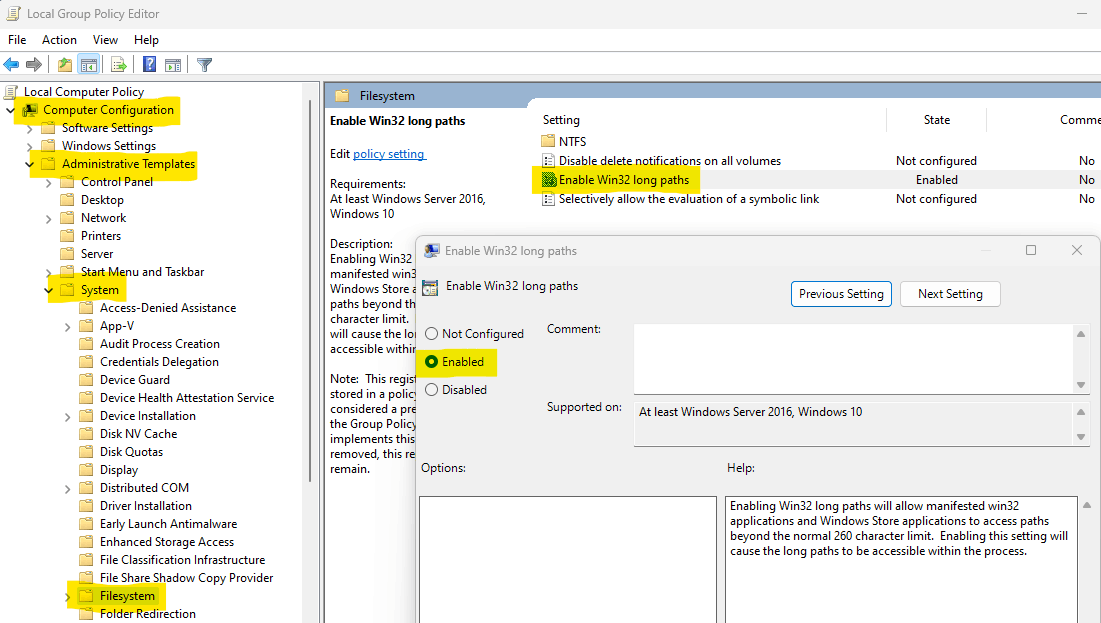Image resolution: width=1101 pixels, height=623 pixels.
Task: Click the Next Setting button
Action: click(950, 294)
